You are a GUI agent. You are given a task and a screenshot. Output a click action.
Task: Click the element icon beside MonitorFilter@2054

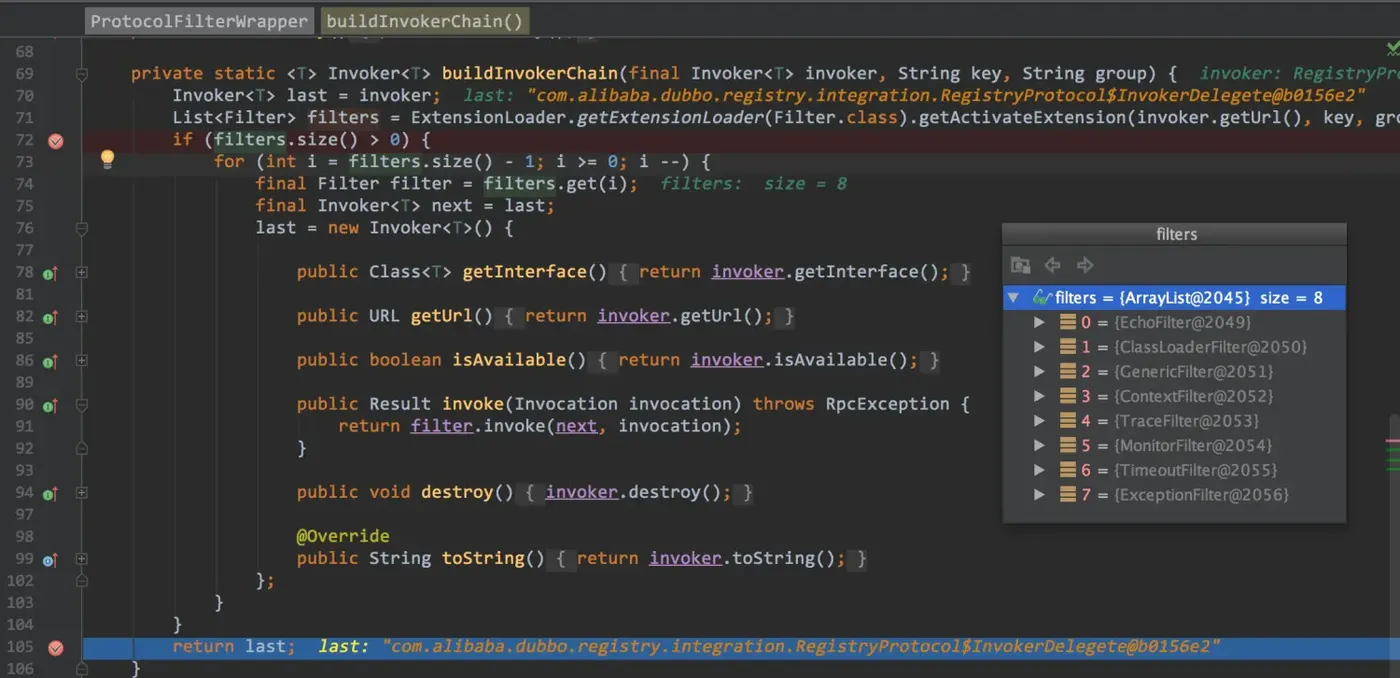[1068, 446]
